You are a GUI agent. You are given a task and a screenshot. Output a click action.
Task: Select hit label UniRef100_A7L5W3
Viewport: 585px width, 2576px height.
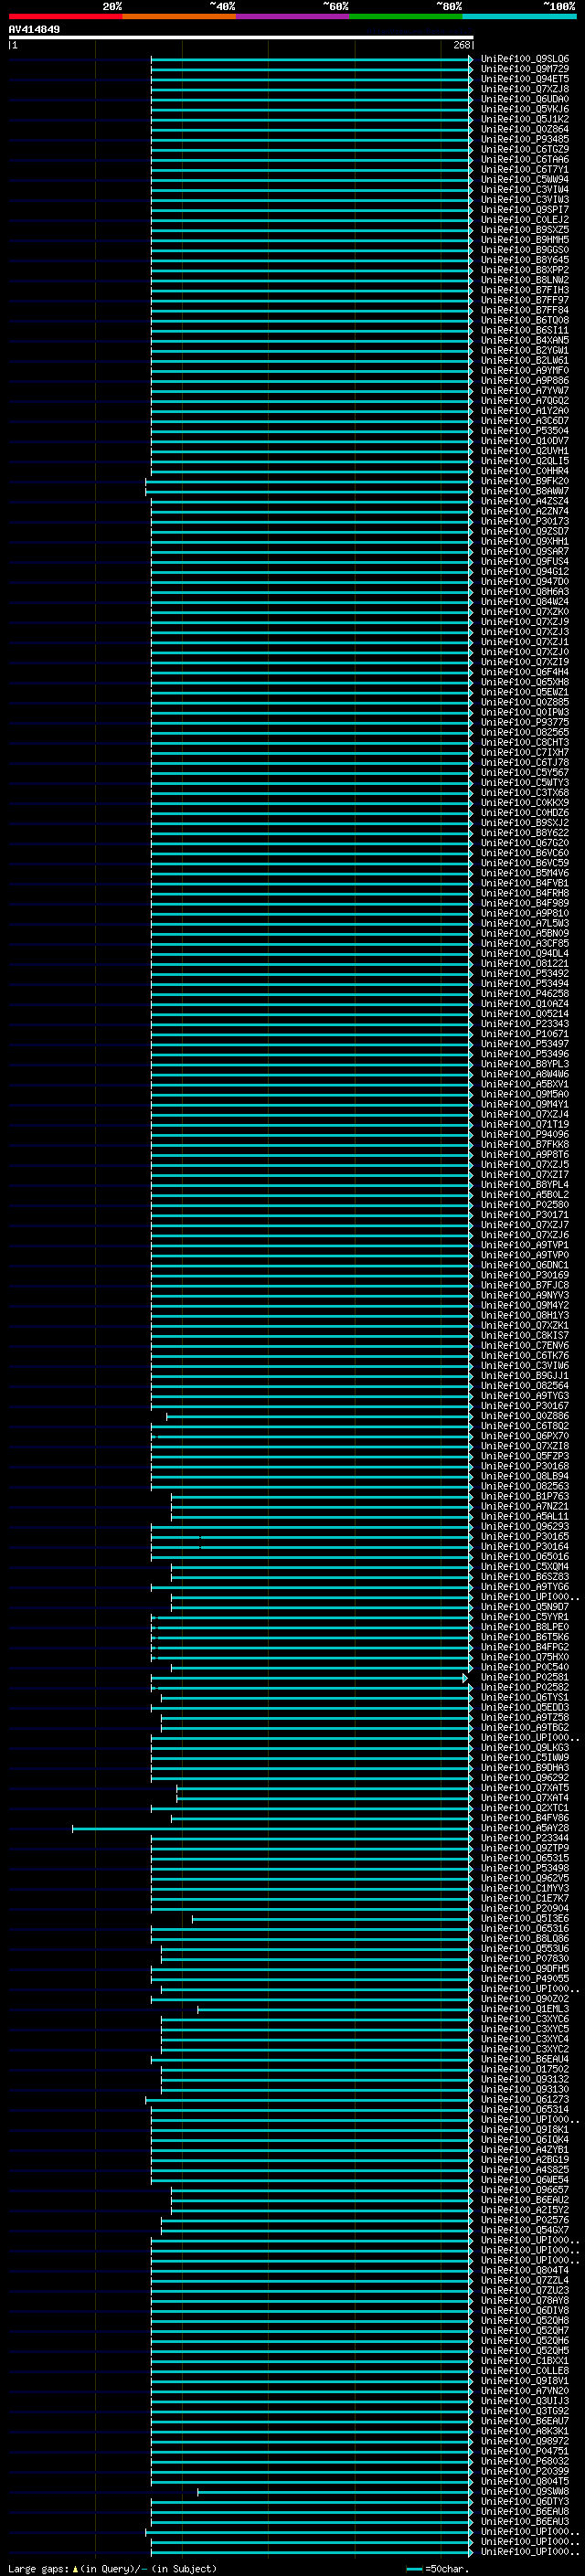525,923
